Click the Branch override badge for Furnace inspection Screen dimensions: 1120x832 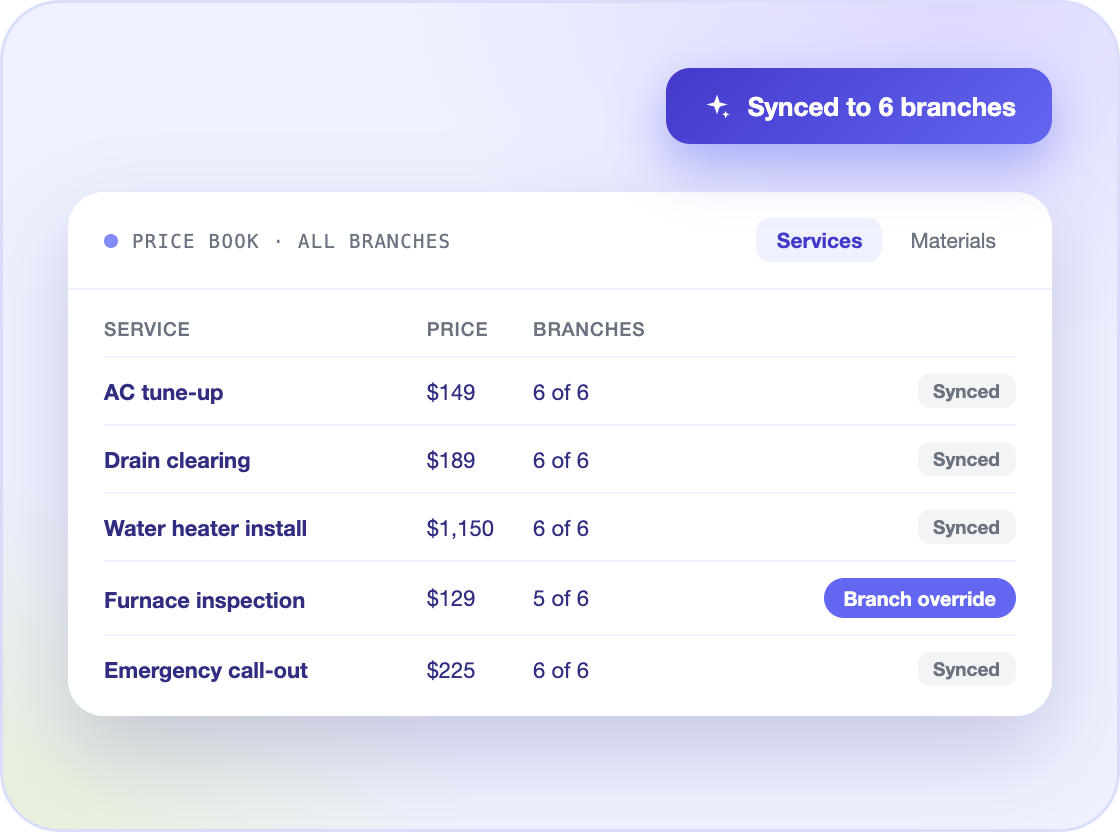click(920, 598)
